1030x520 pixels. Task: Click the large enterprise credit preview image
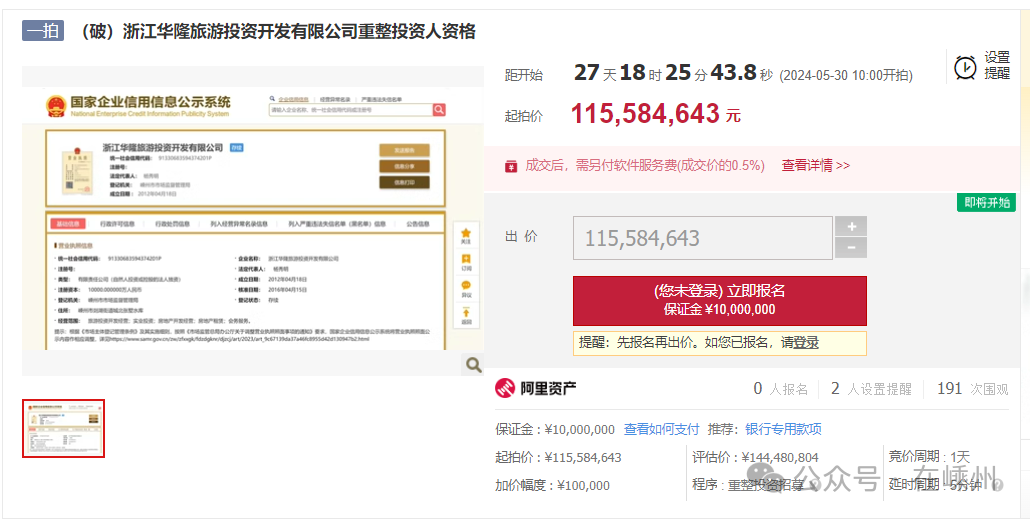[252, 220]
